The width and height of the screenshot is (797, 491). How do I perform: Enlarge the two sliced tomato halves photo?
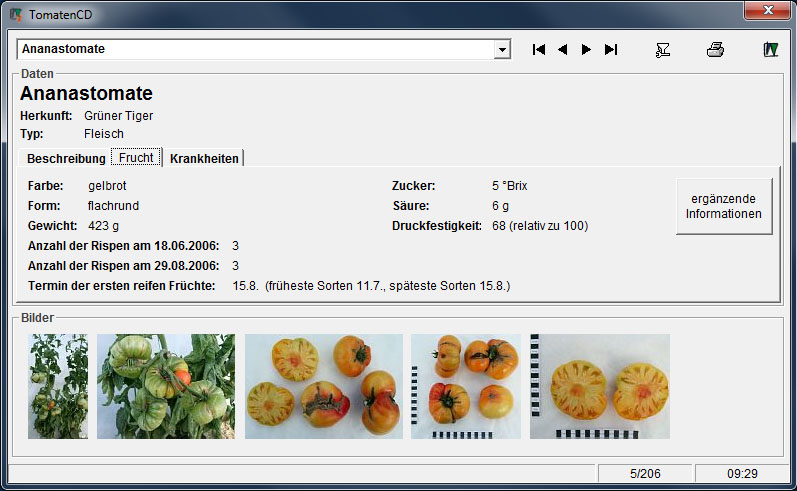click(x=599, y=386)
